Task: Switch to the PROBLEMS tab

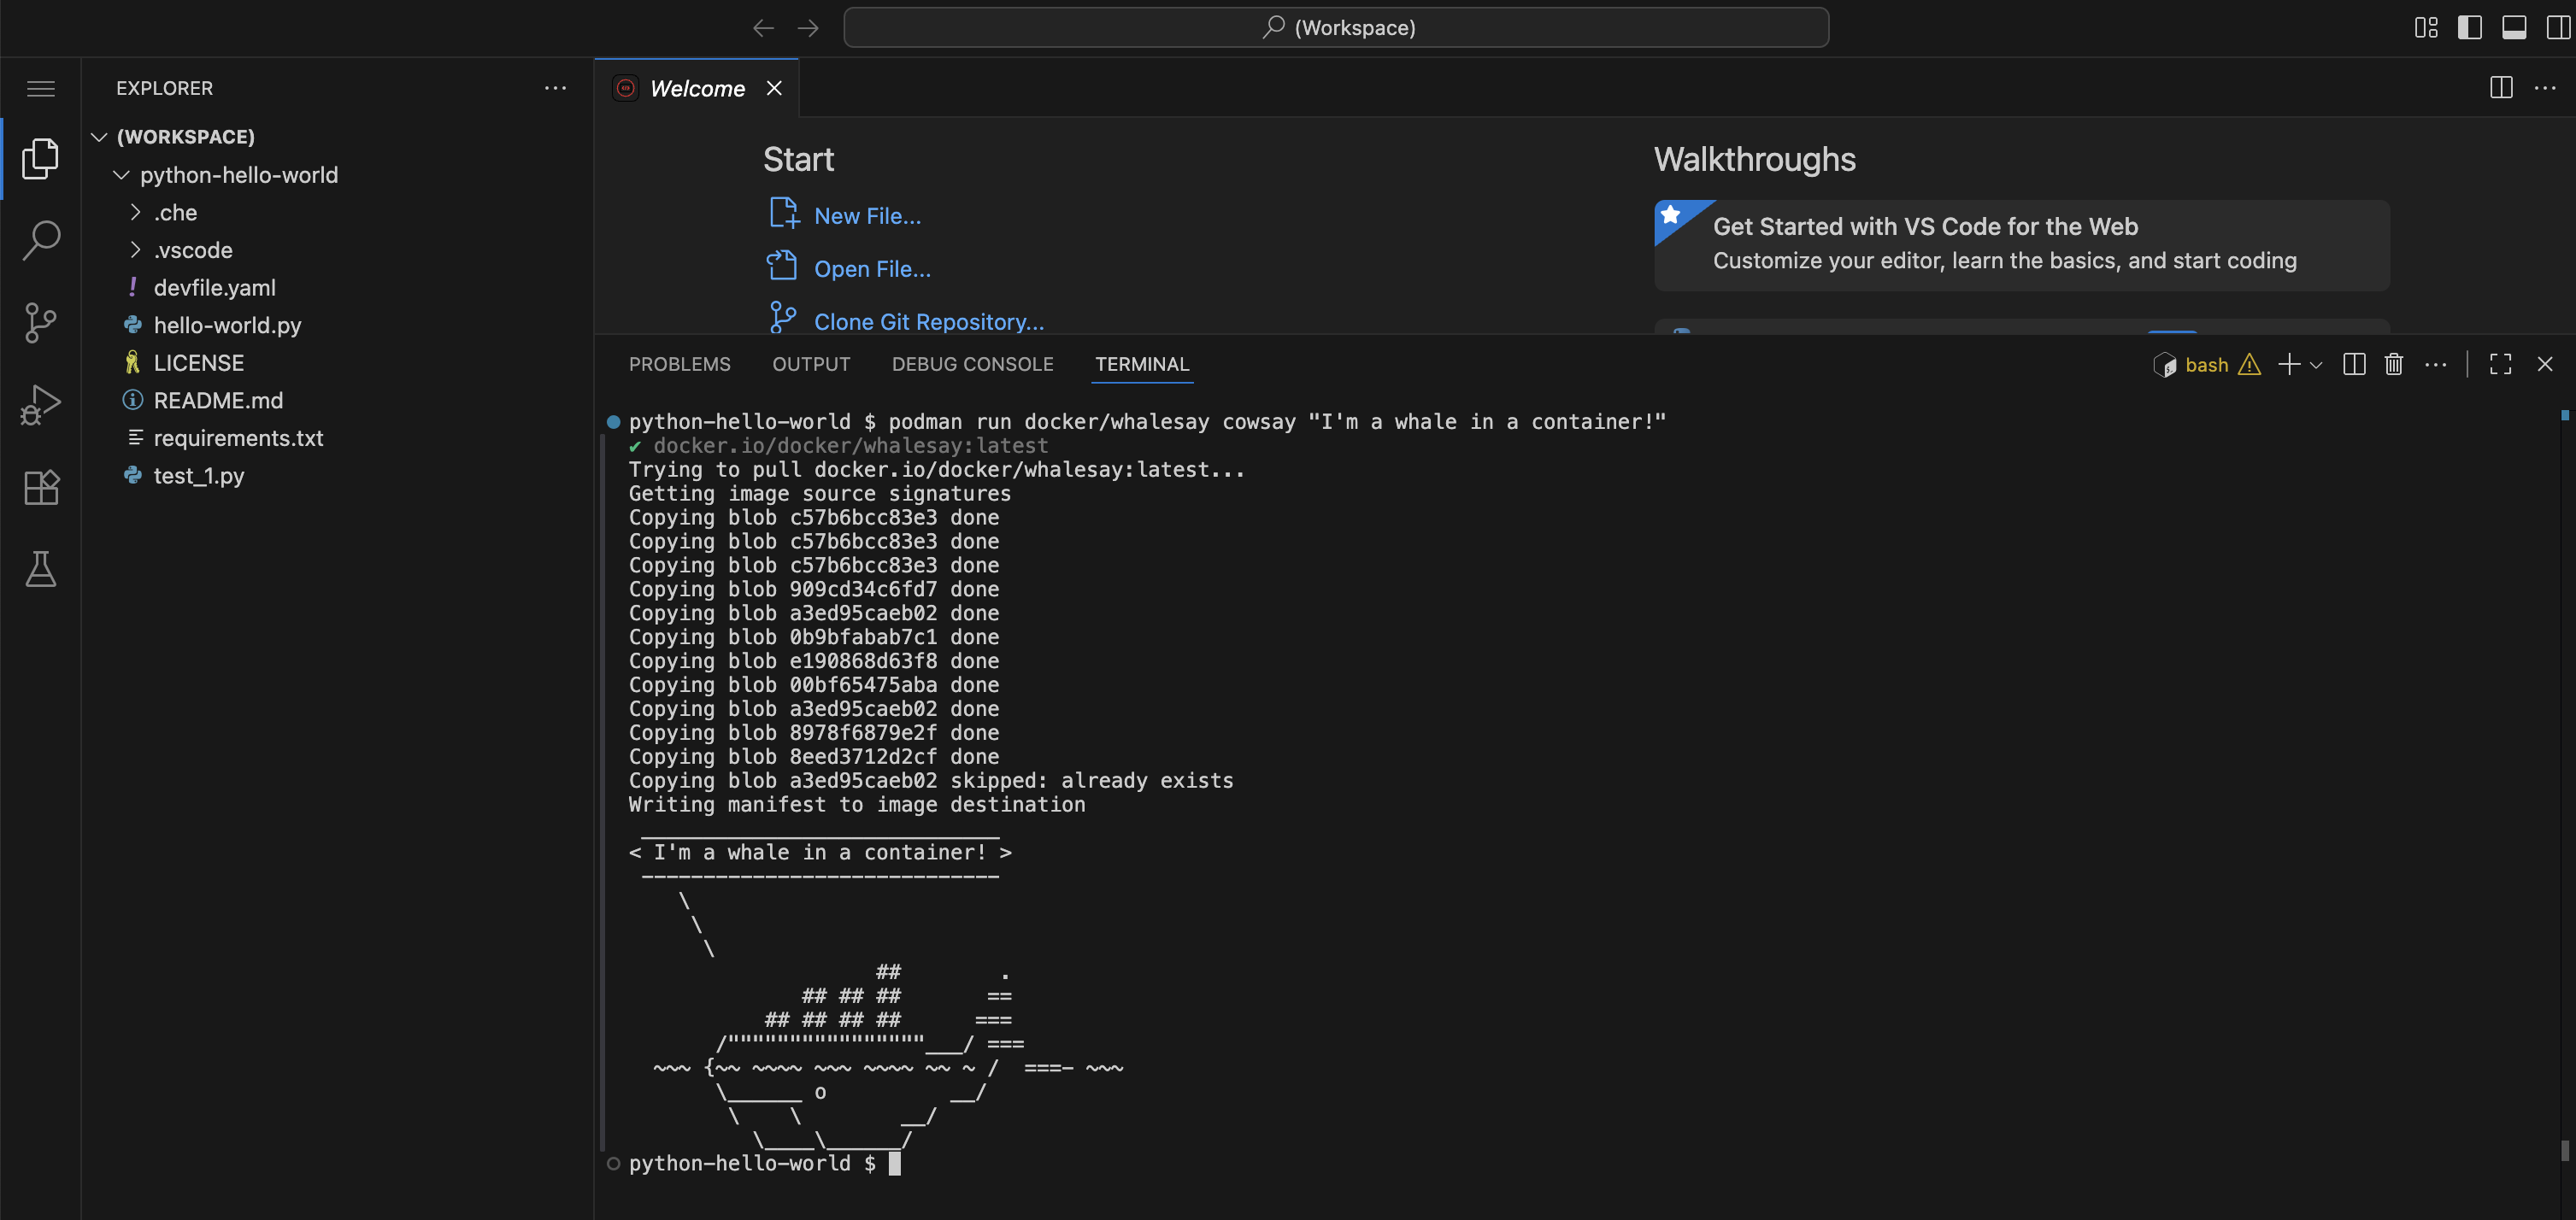Action: tap(679, 364)
